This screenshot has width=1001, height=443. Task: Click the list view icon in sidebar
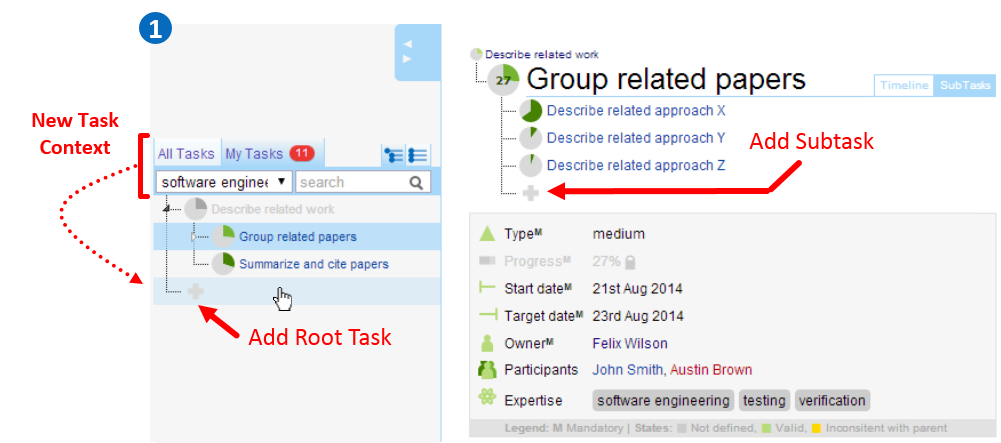coord(418,155)
